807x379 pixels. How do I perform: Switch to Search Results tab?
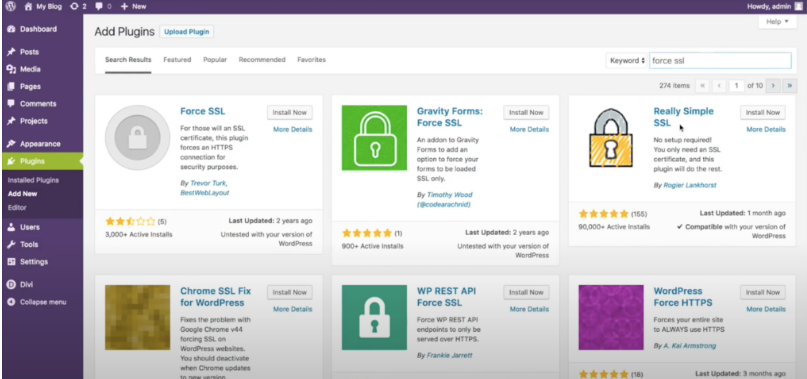128,60
